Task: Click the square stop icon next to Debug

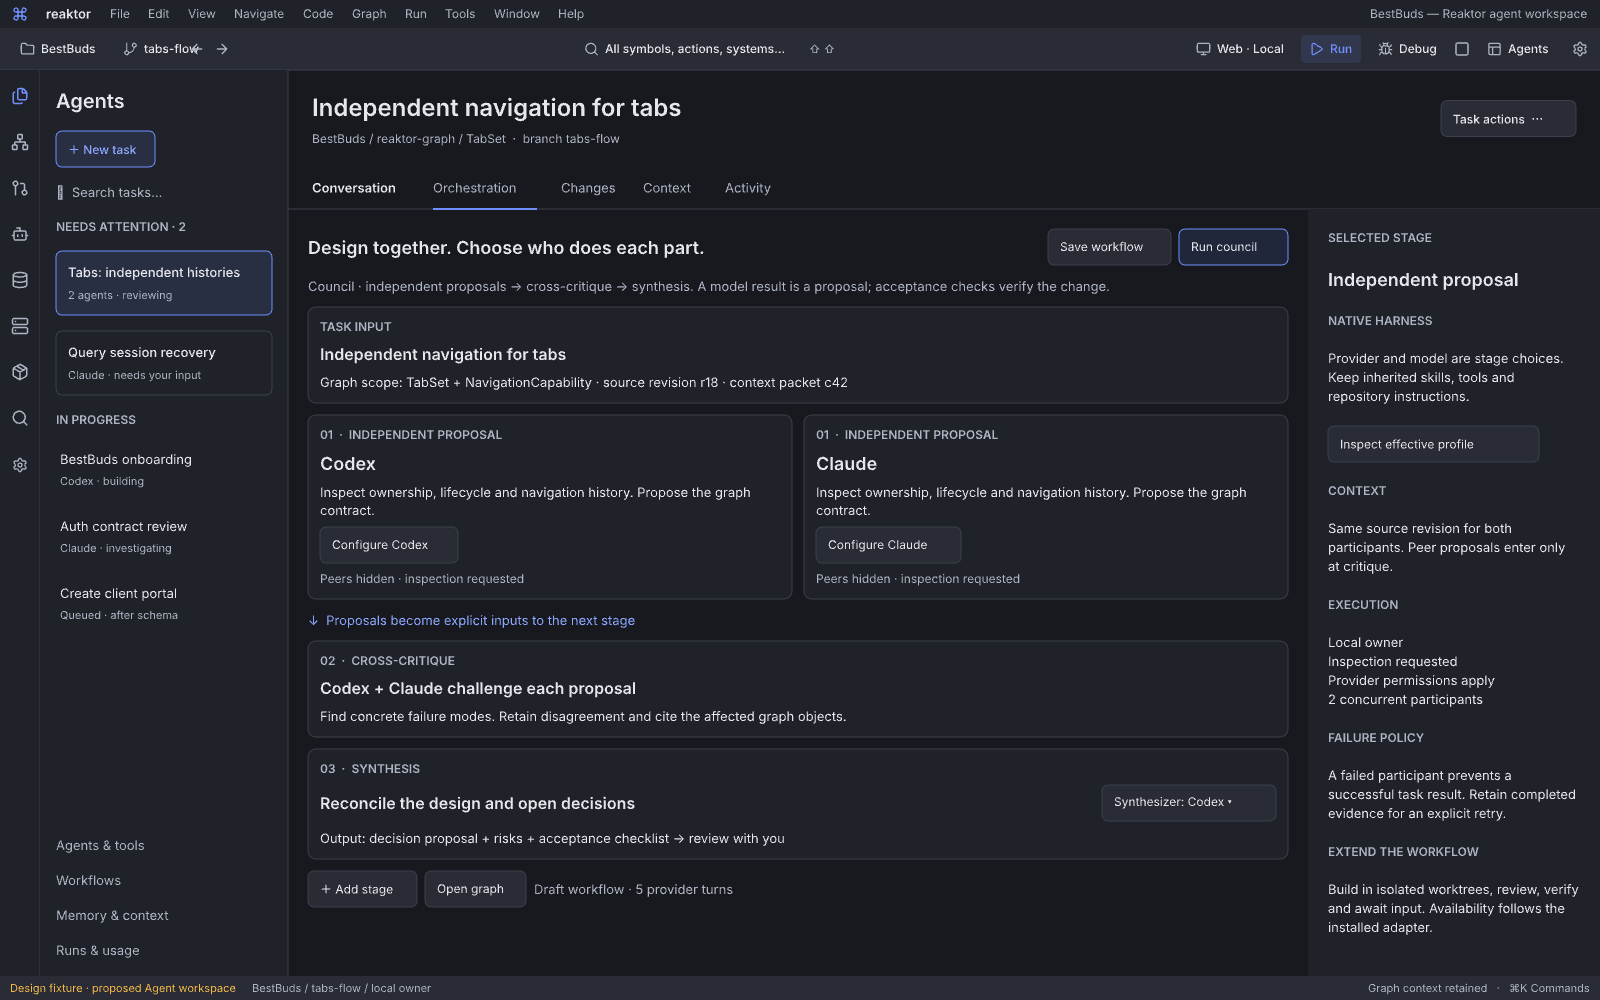Action: point(1462,49)
